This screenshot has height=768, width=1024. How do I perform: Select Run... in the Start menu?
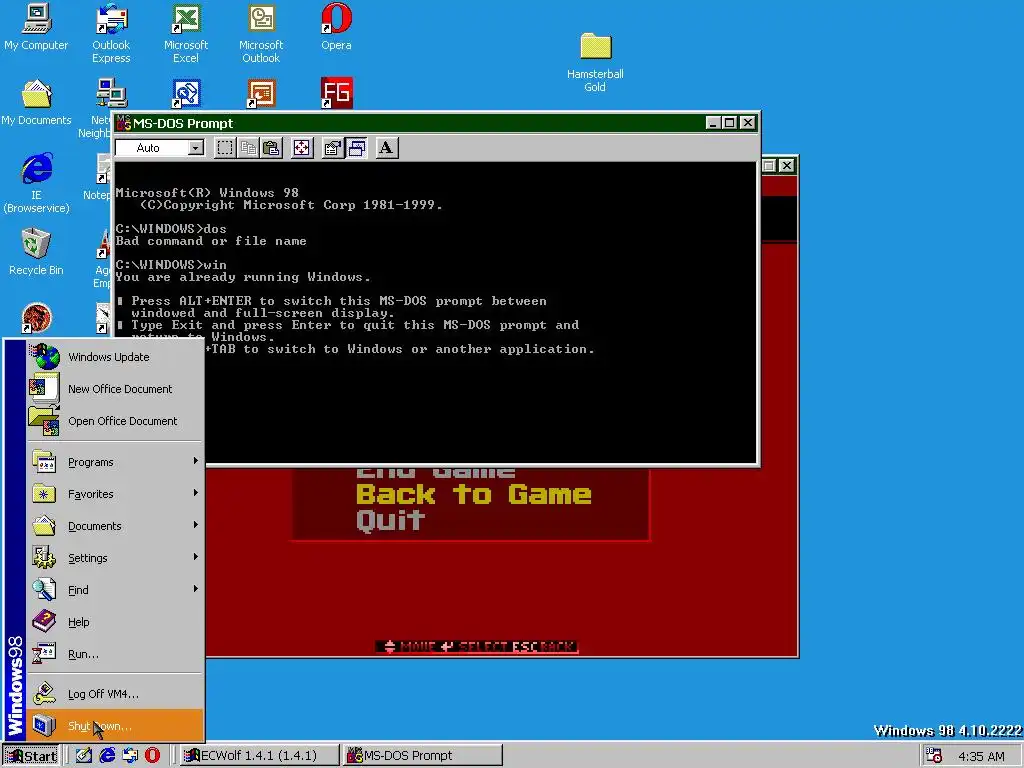tap(116, 654)
